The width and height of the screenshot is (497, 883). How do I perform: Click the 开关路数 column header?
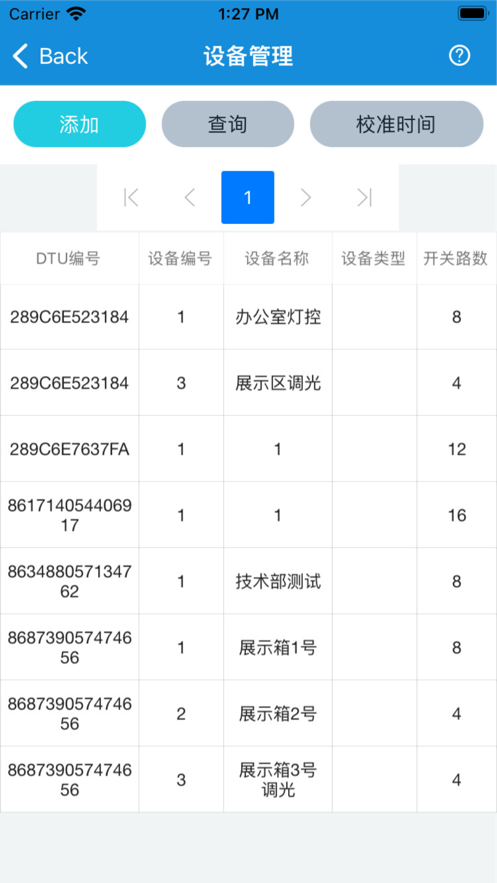click(x=456, y=258)
